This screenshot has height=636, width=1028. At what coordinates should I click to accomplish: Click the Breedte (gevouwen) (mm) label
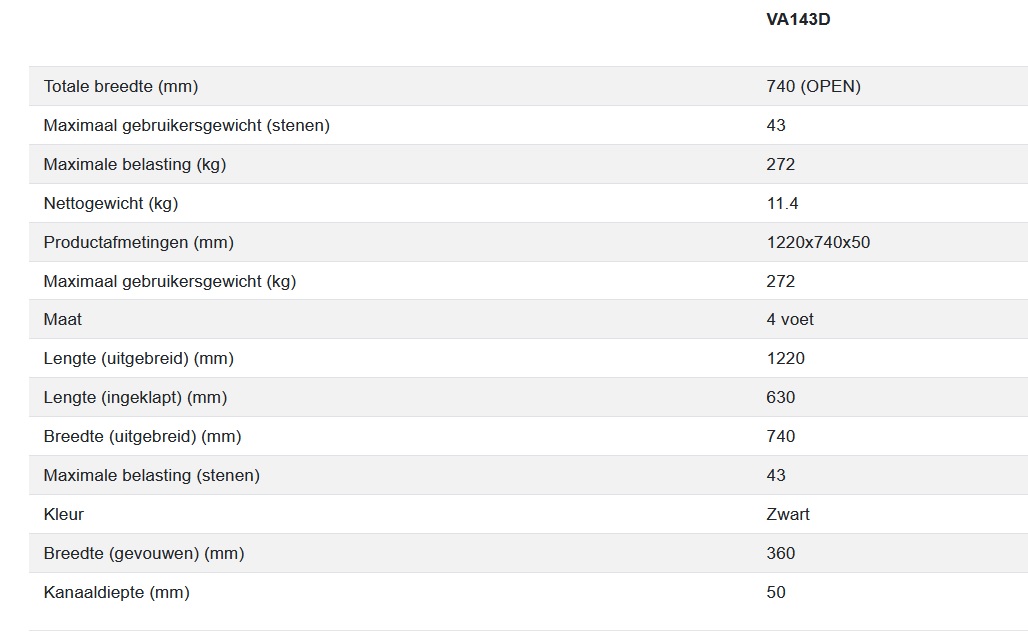144,553
